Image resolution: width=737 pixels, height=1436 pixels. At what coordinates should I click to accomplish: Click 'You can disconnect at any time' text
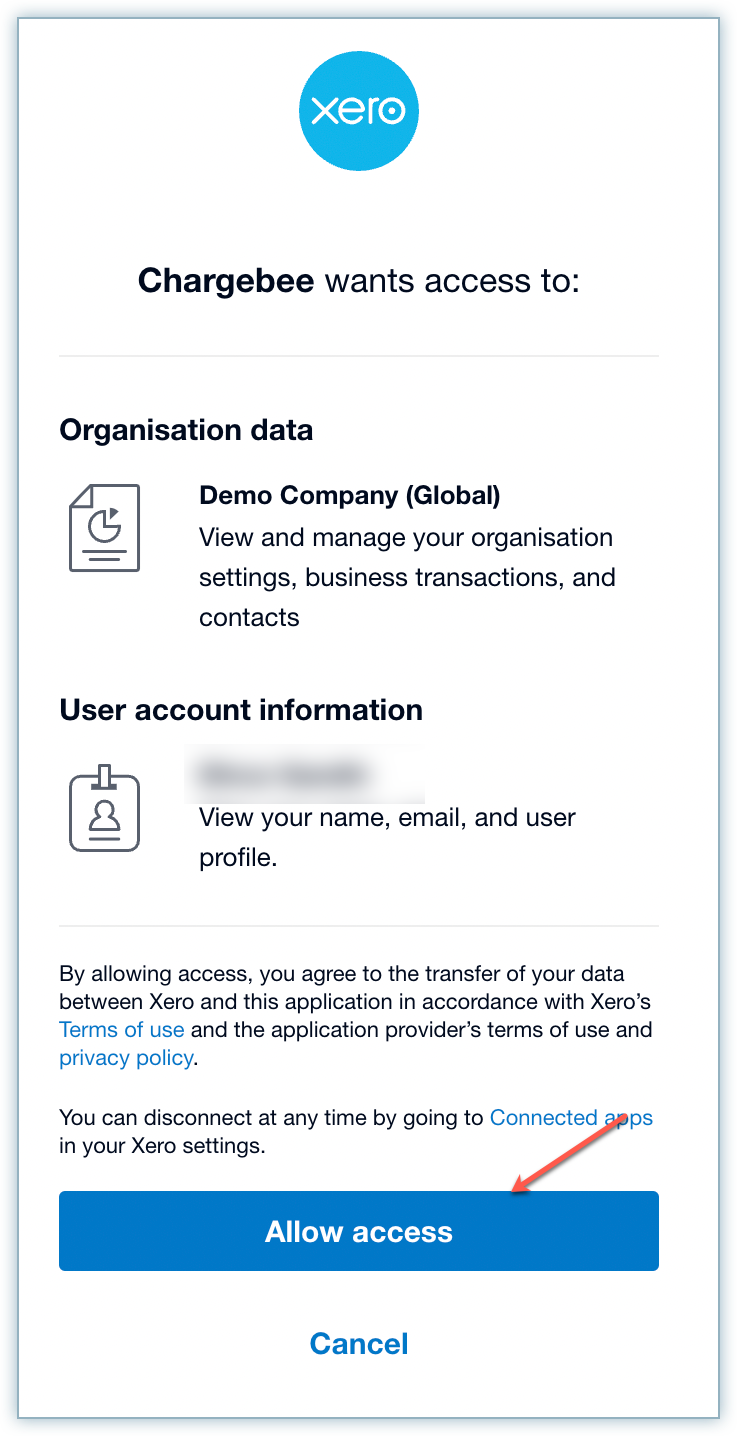(x=273, y=1118)
